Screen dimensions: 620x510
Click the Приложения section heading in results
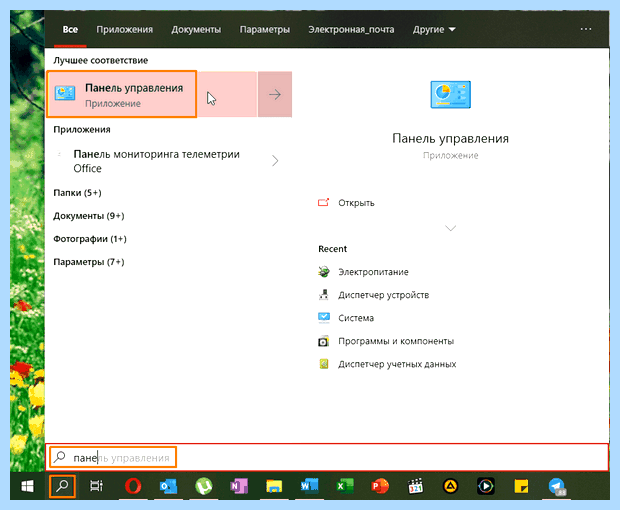tap(82, 130)
